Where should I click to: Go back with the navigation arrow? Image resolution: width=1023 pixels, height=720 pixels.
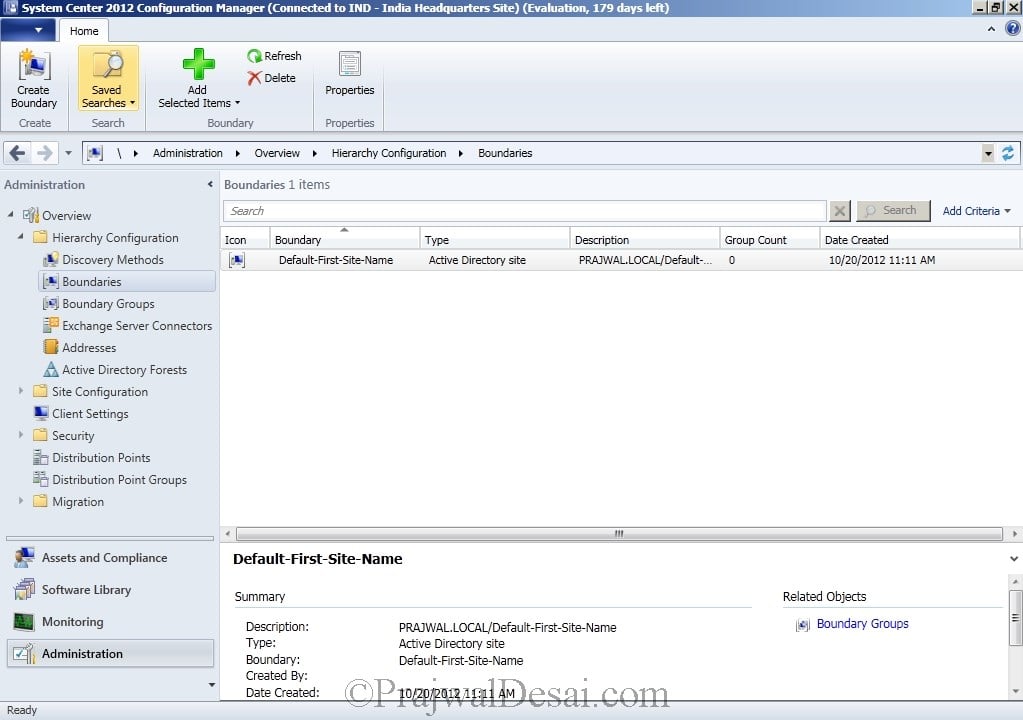18,153
